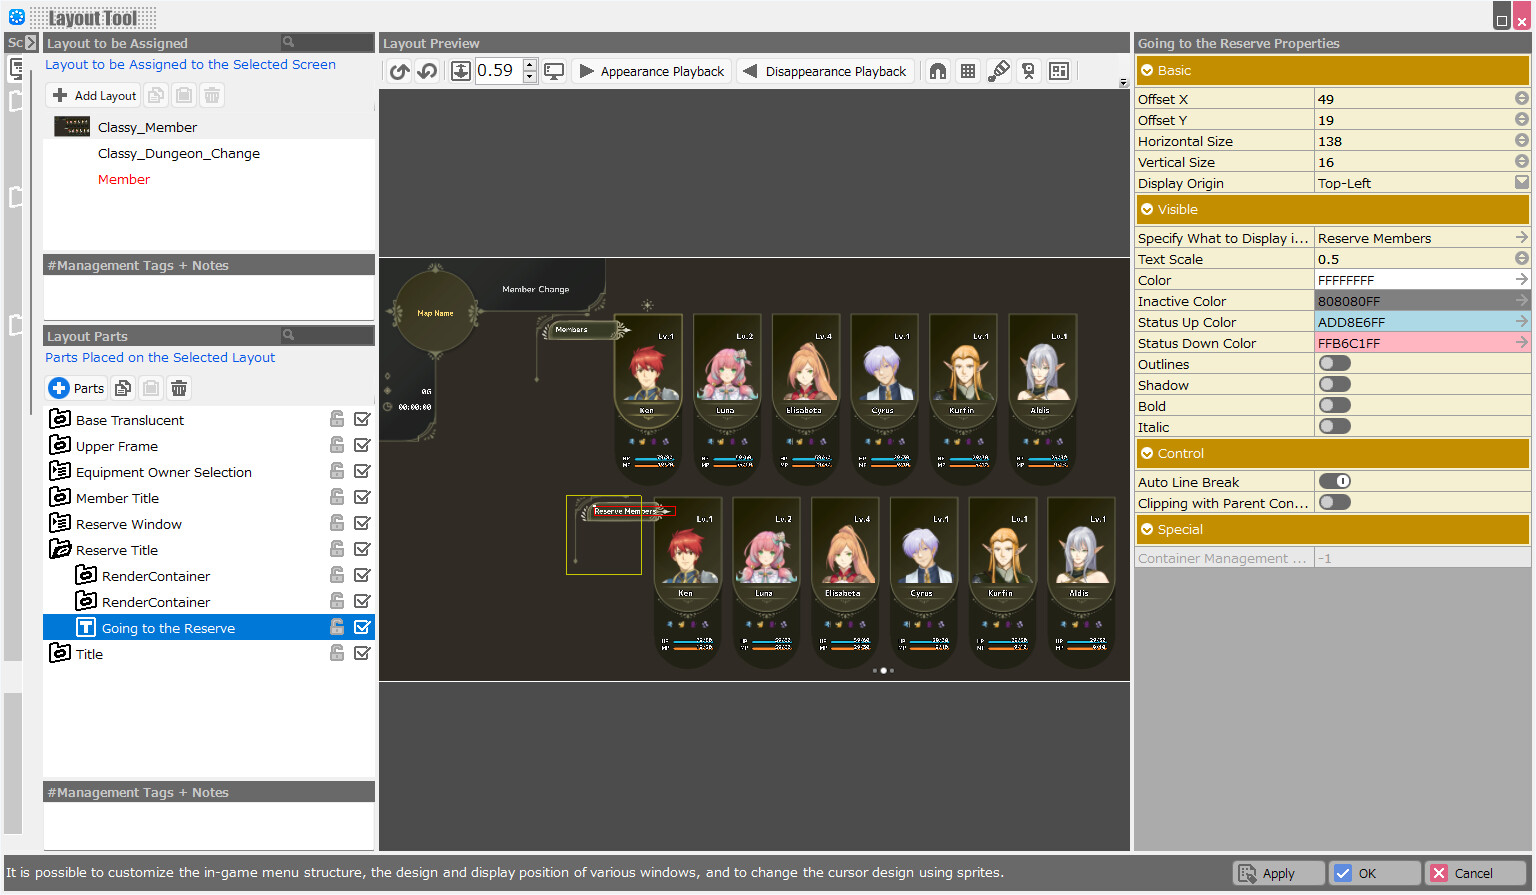
Task: Click the Appearance Playback button
Action: (651, 71)
